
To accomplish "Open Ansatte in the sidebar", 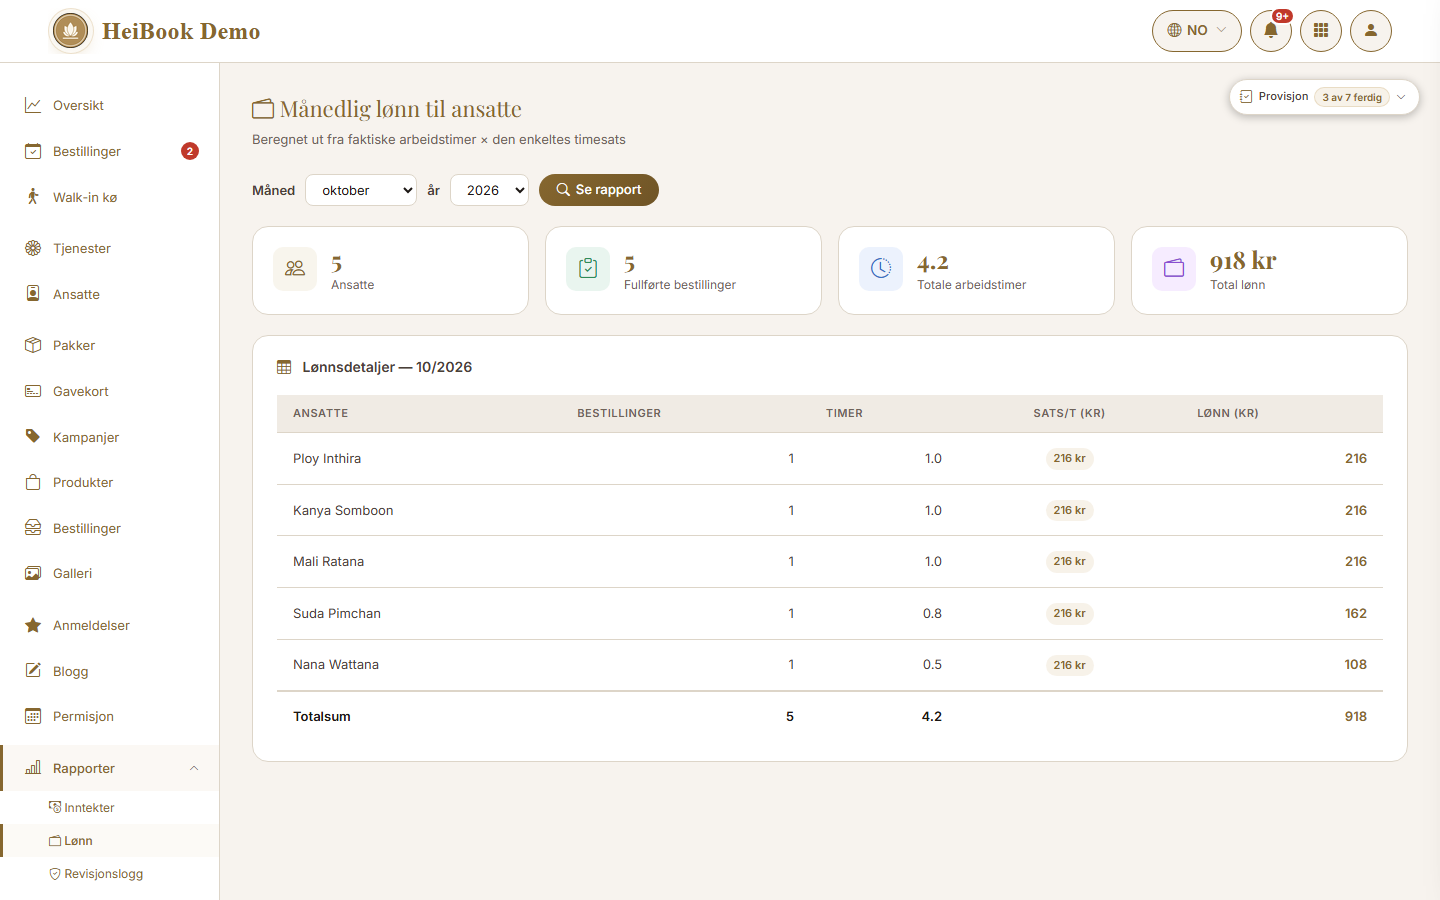I will (110, 294).
